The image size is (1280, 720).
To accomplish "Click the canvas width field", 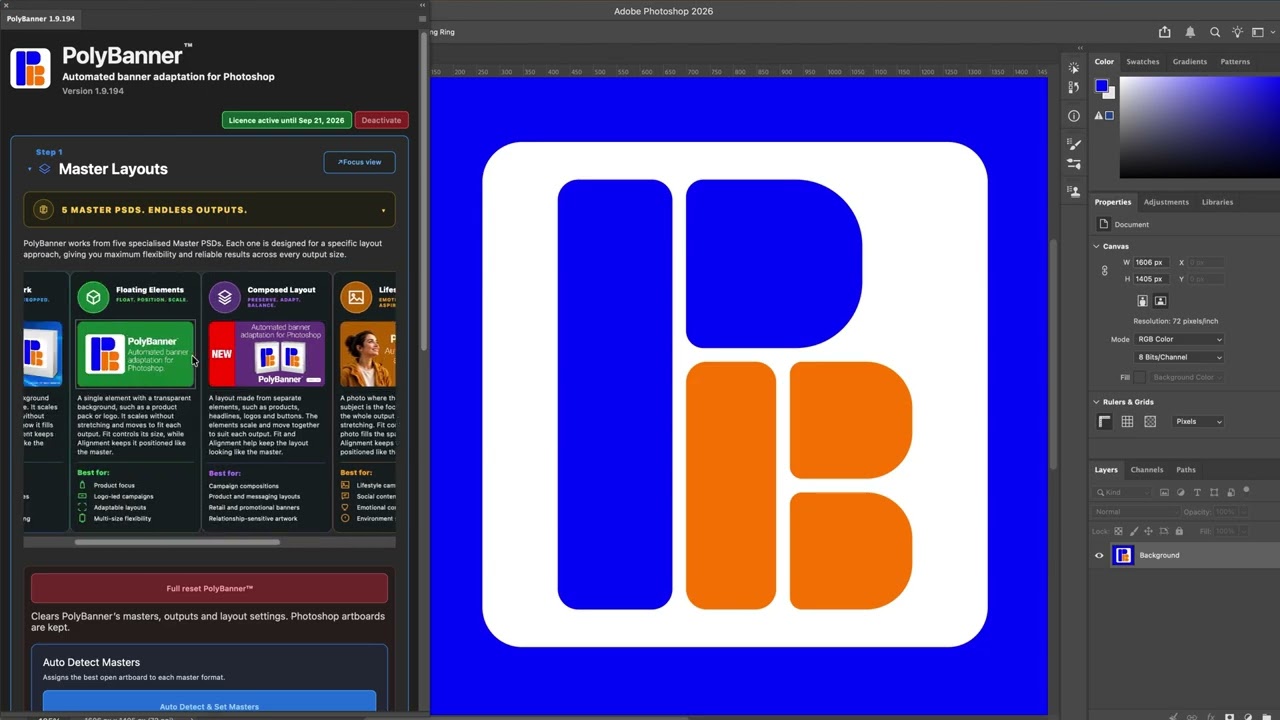I will click(1152, 262).
